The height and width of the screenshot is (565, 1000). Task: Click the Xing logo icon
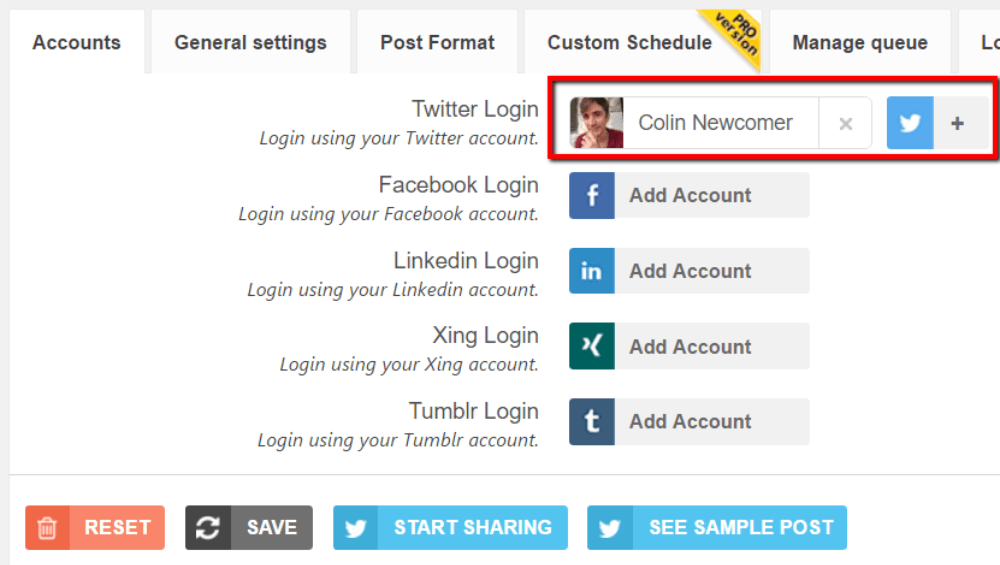[x=592, y=346]
